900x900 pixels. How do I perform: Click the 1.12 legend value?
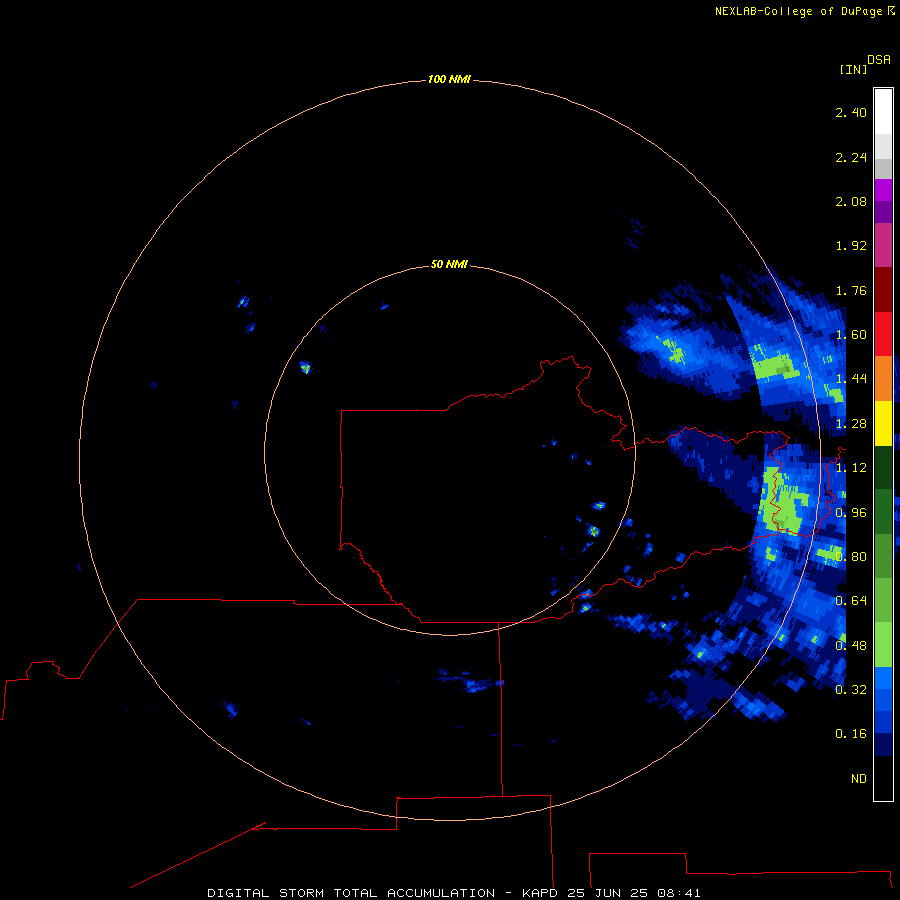coord(851,468)
